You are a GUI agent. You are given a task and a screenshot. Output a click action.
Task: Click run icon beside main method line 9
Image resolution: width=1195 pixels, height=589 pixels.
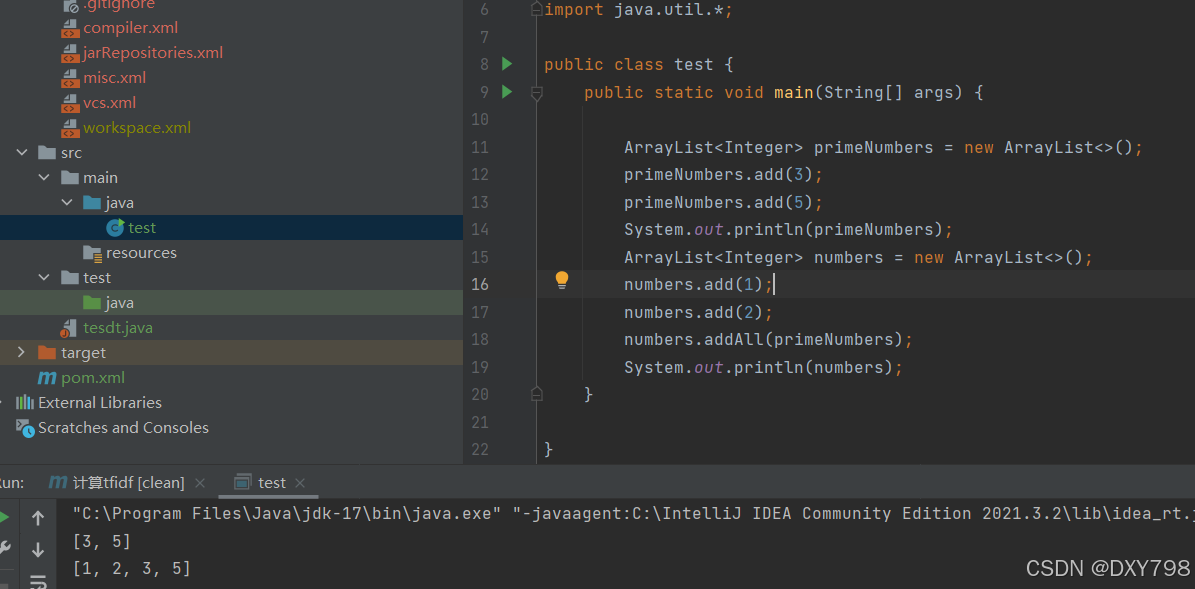point(506,92)
